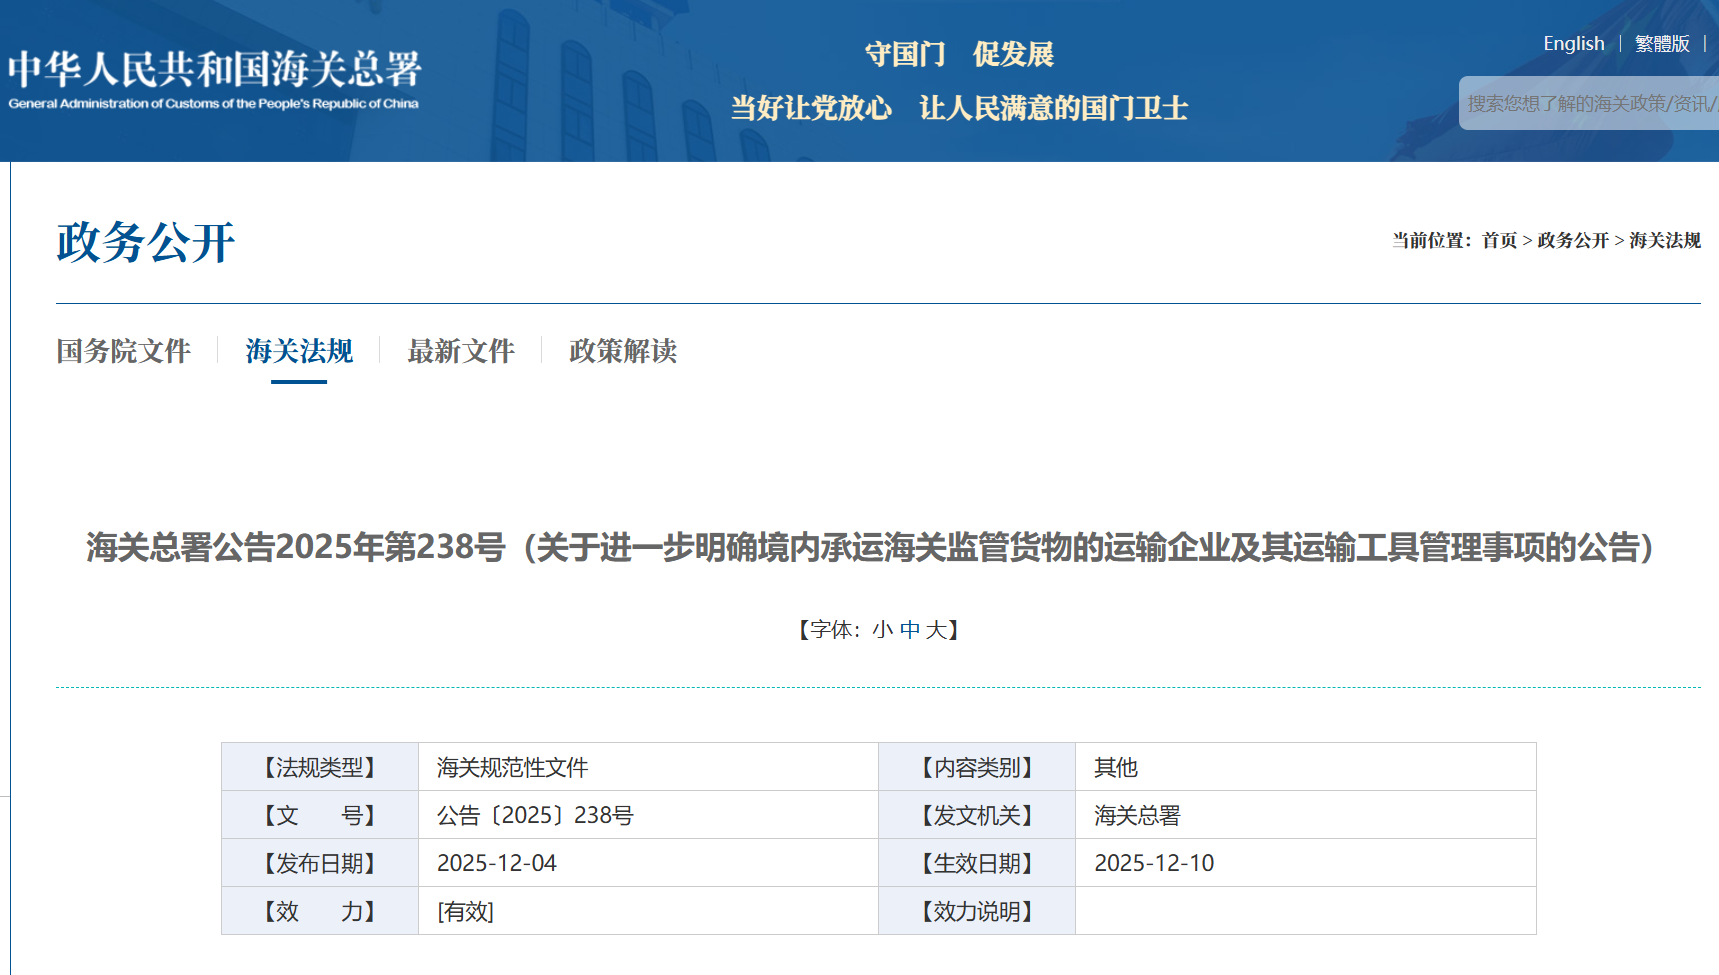The image size is (1719, 975).
Task: Open the 繁體版 traditional Chinese version
Action: (x=1661, y=44)
